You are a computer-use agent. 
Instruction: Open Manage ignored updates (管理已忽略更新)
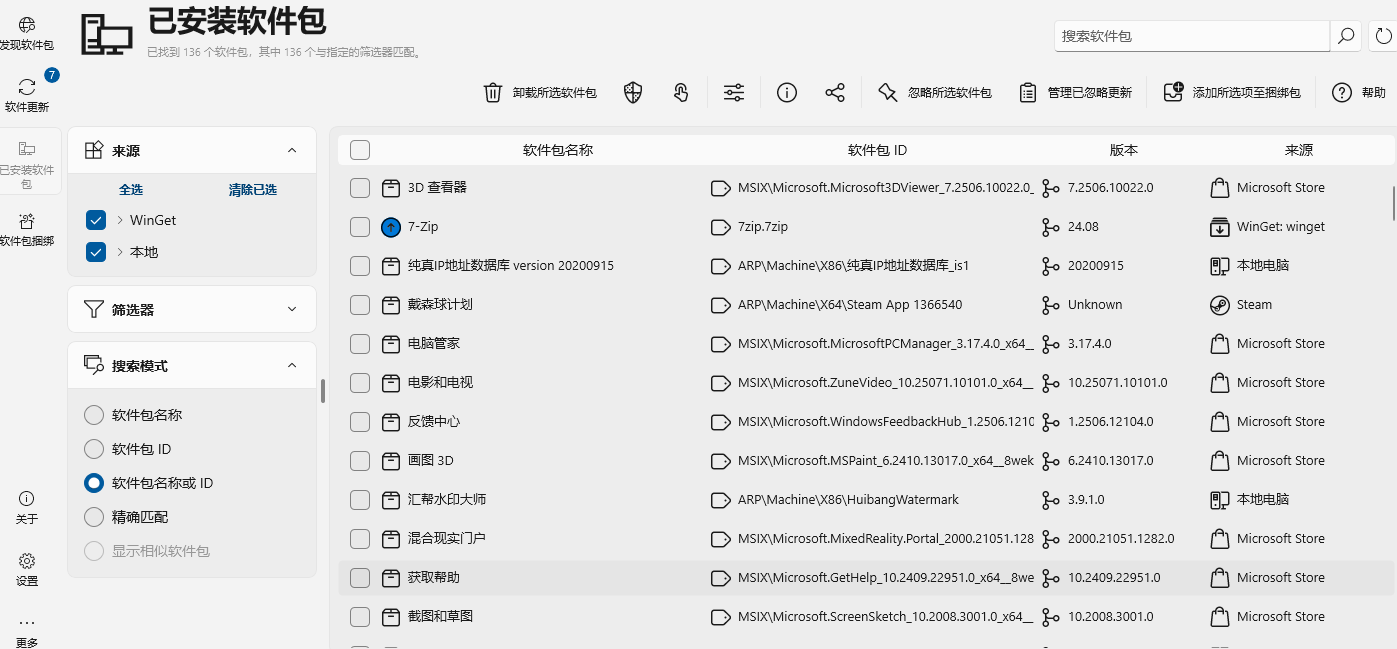(1075, 92)
